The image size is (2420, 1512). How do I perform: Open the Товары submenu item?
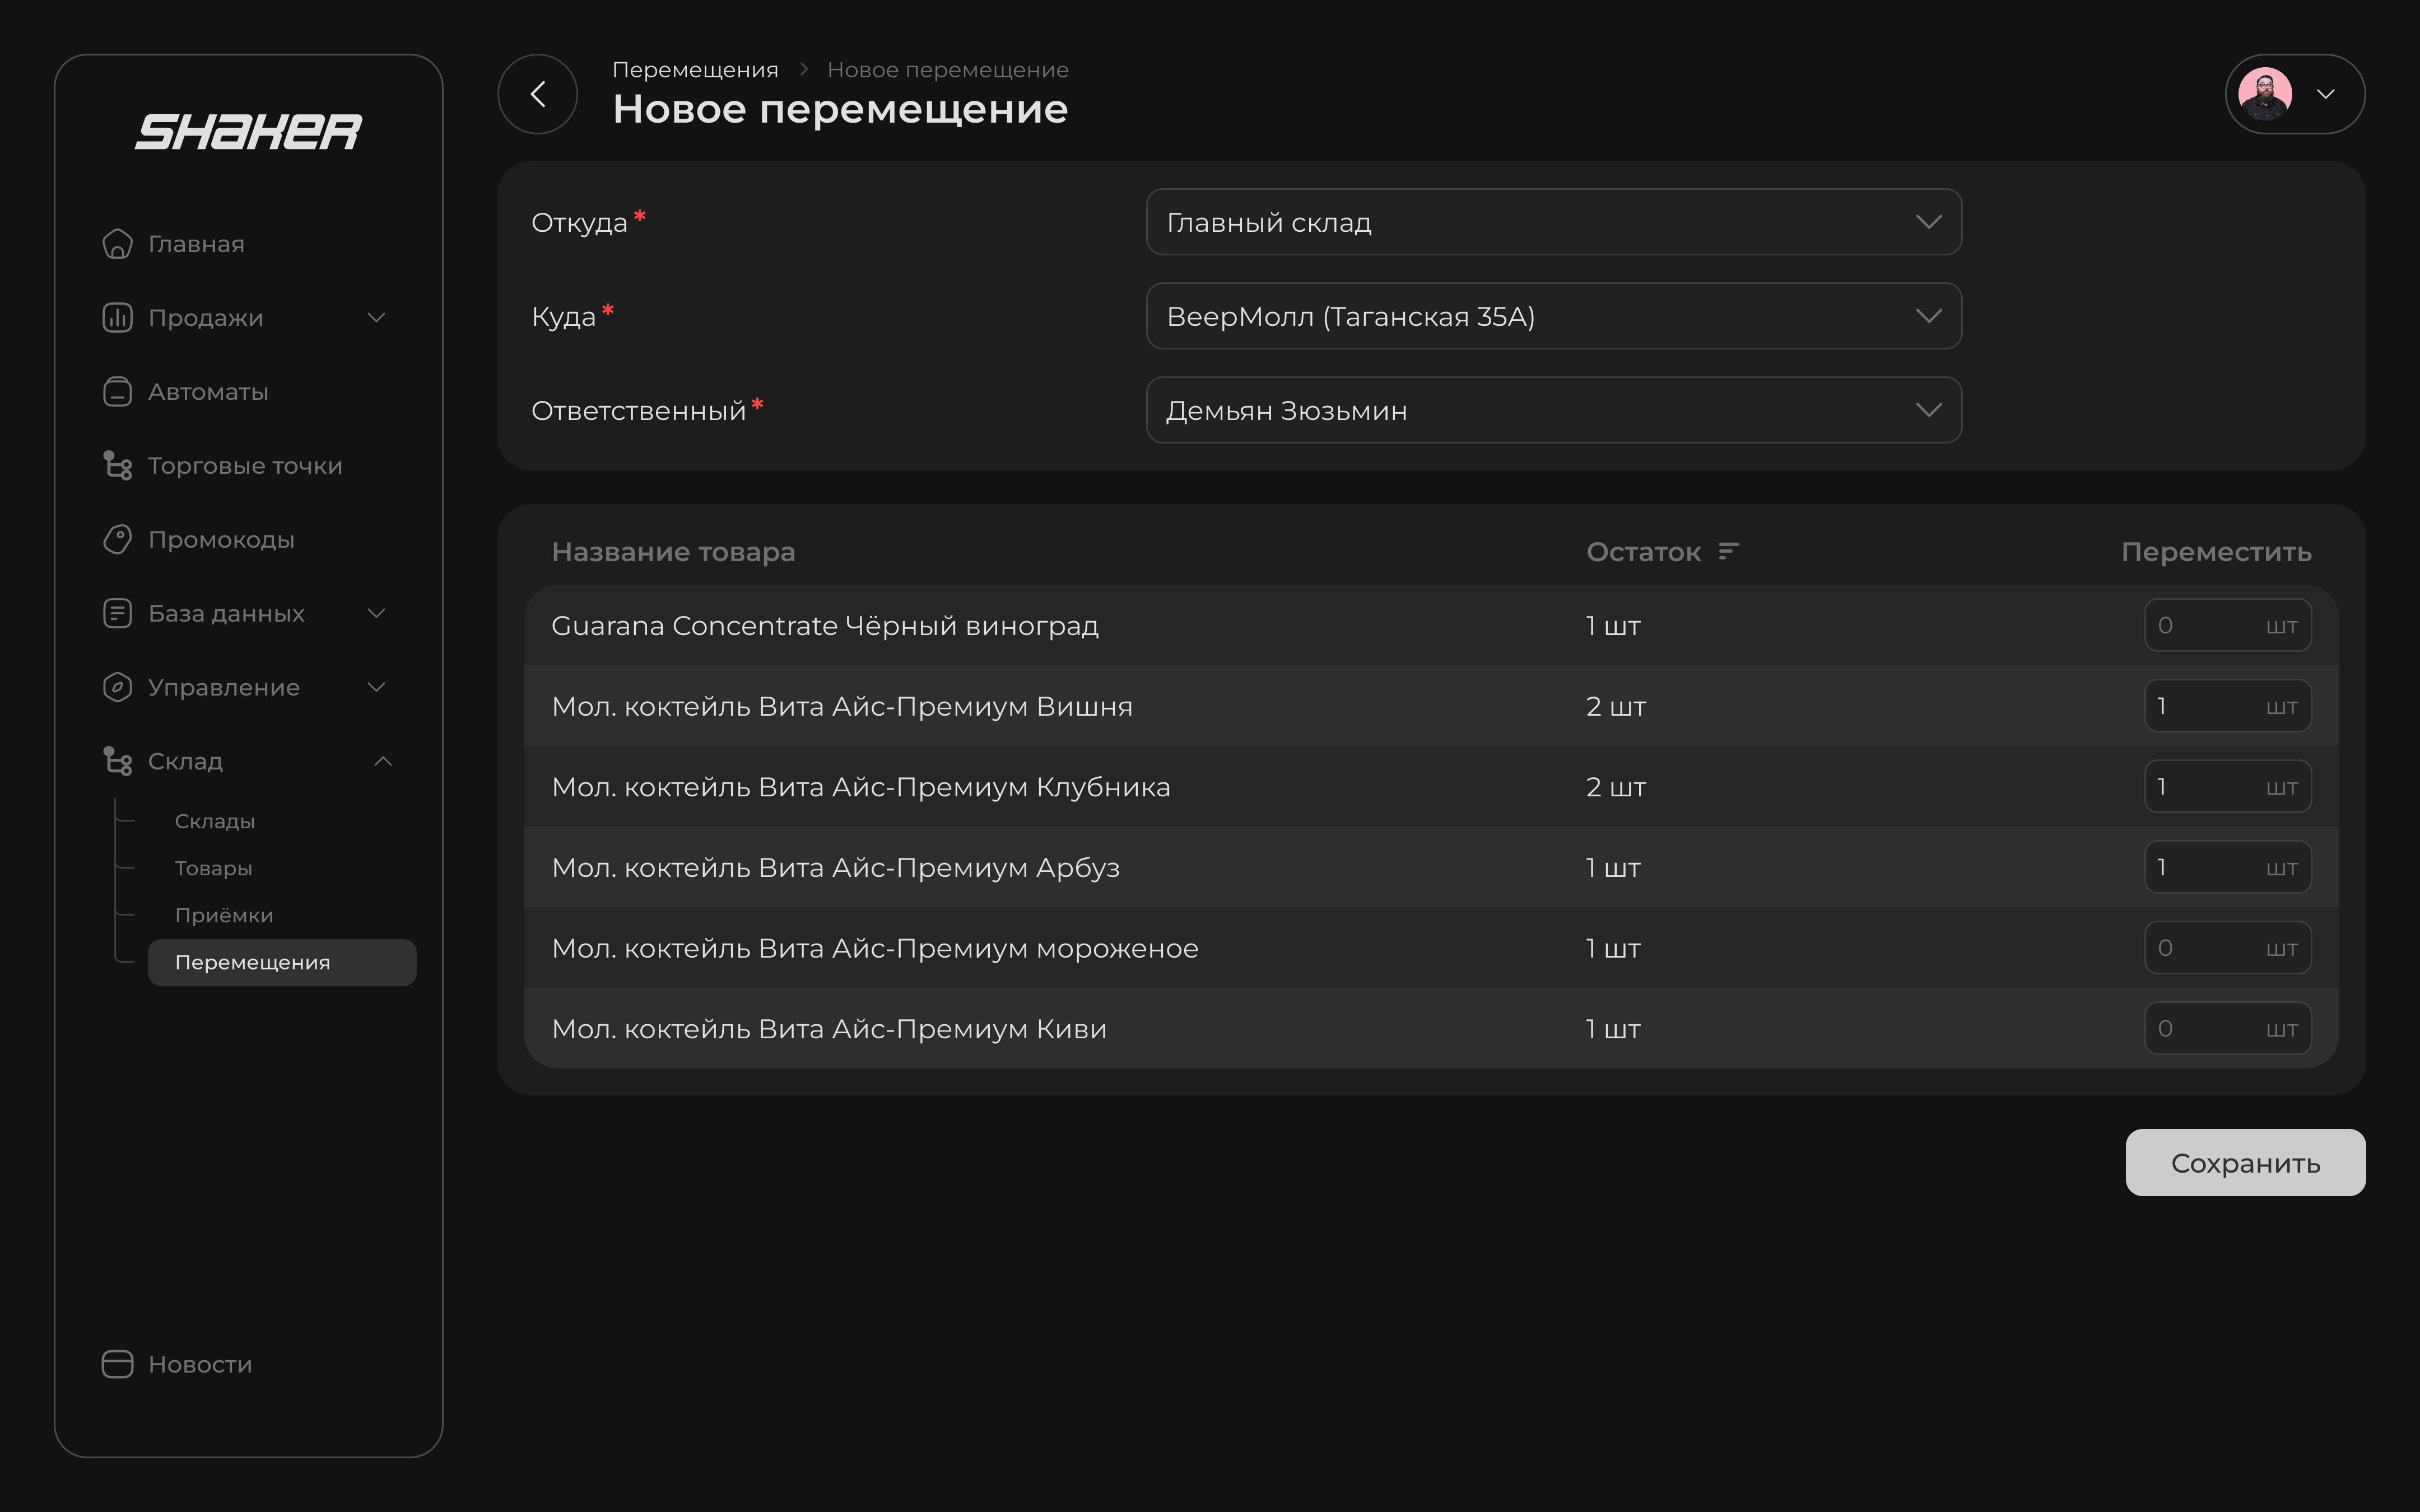[213, 868]
